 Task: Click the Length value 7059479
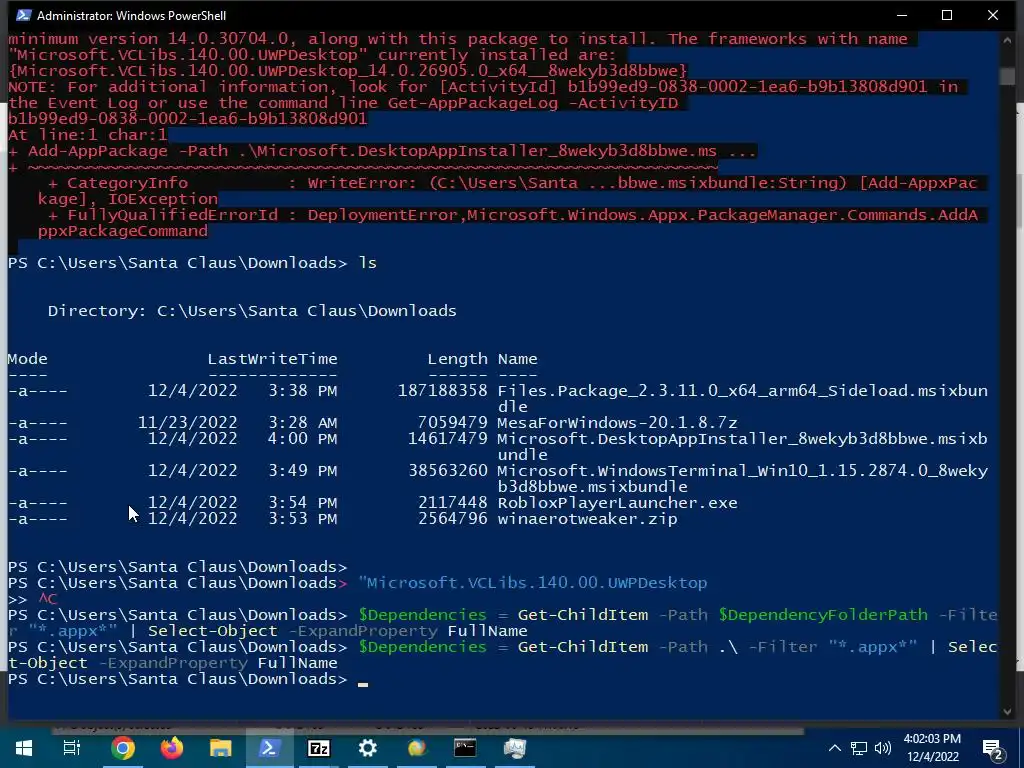pos(452,423)
